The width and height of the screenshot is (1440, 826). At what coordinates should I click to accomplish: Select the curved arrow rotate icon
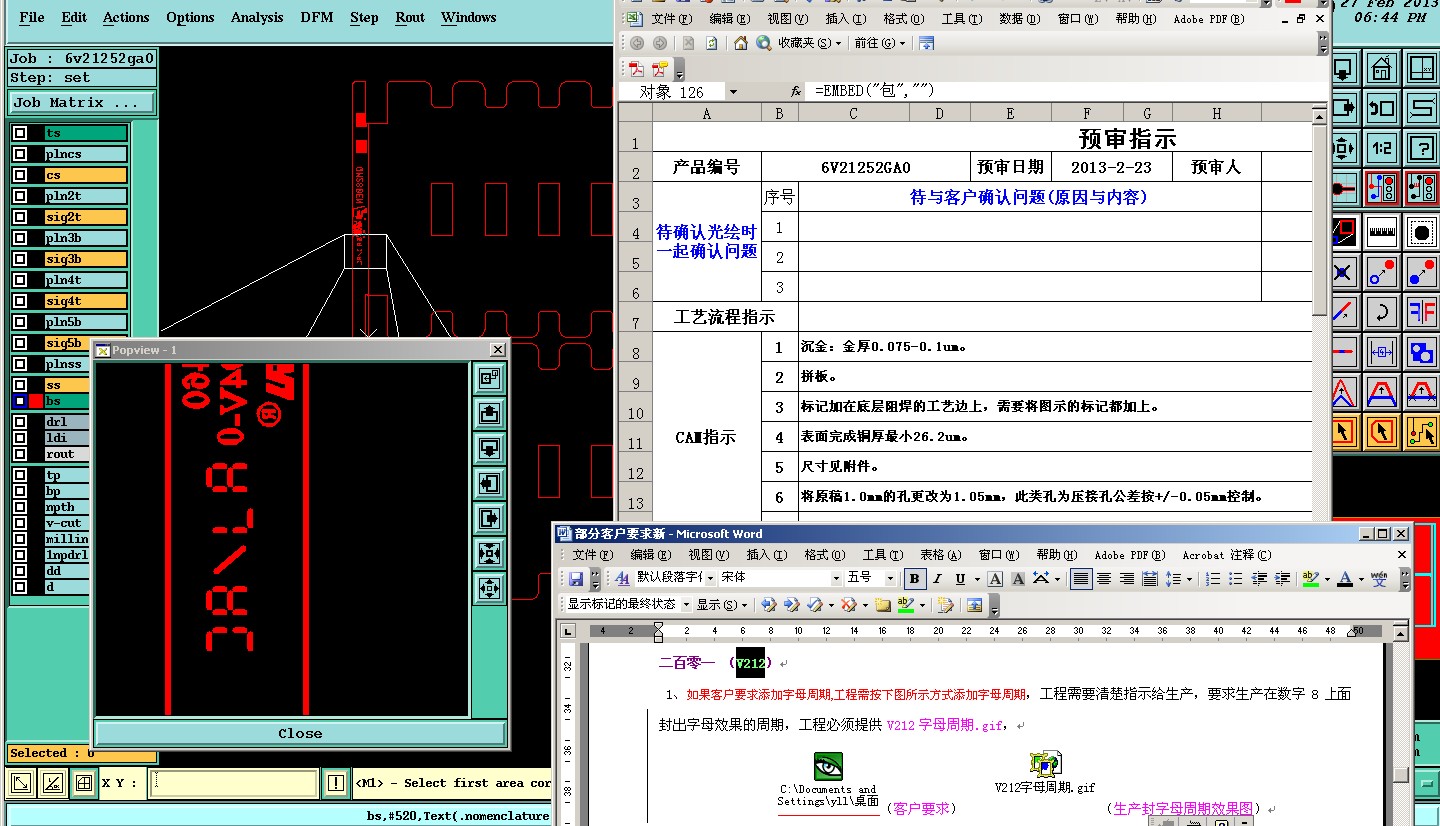coord(1382,312)
